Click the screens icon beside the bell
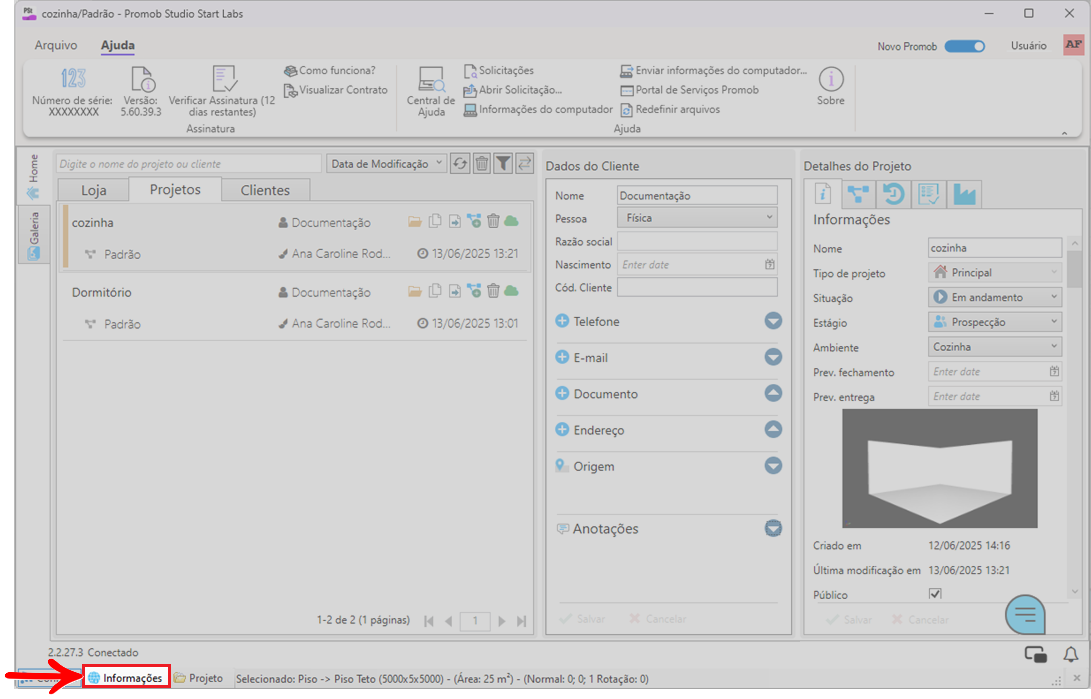 pos(1036,654)
